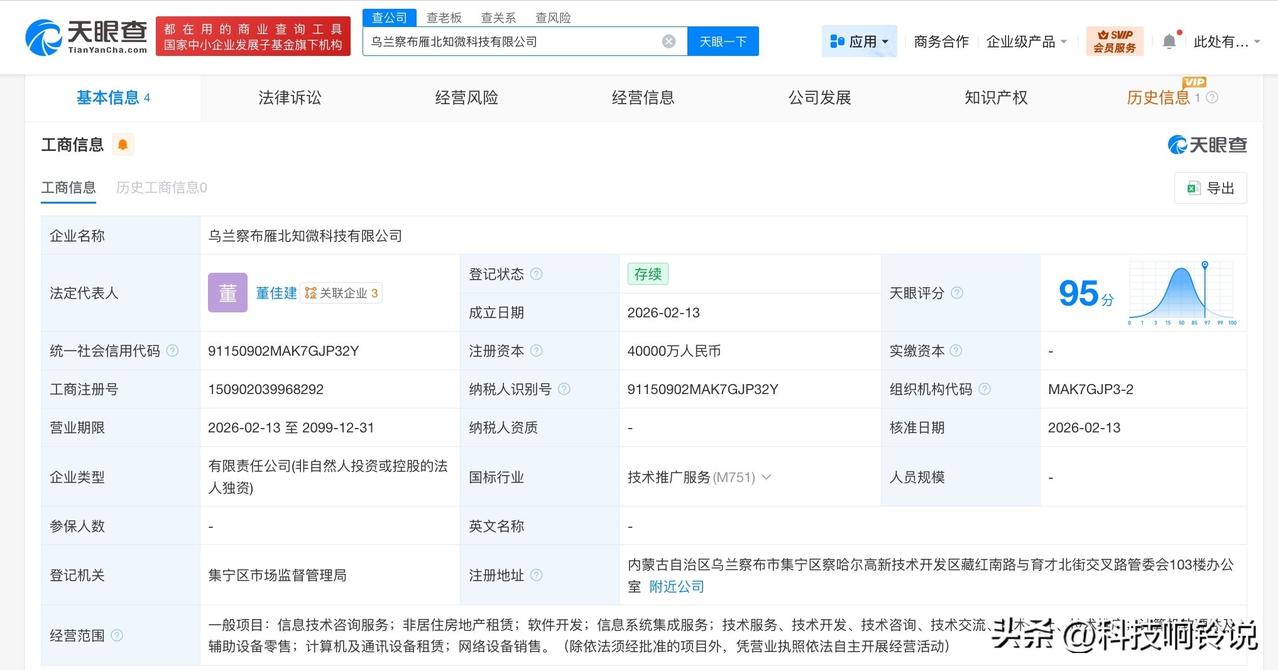The image size is (1278, 670).
Task: Switch to the 查公司 search tab
Action: pos(390,18)
